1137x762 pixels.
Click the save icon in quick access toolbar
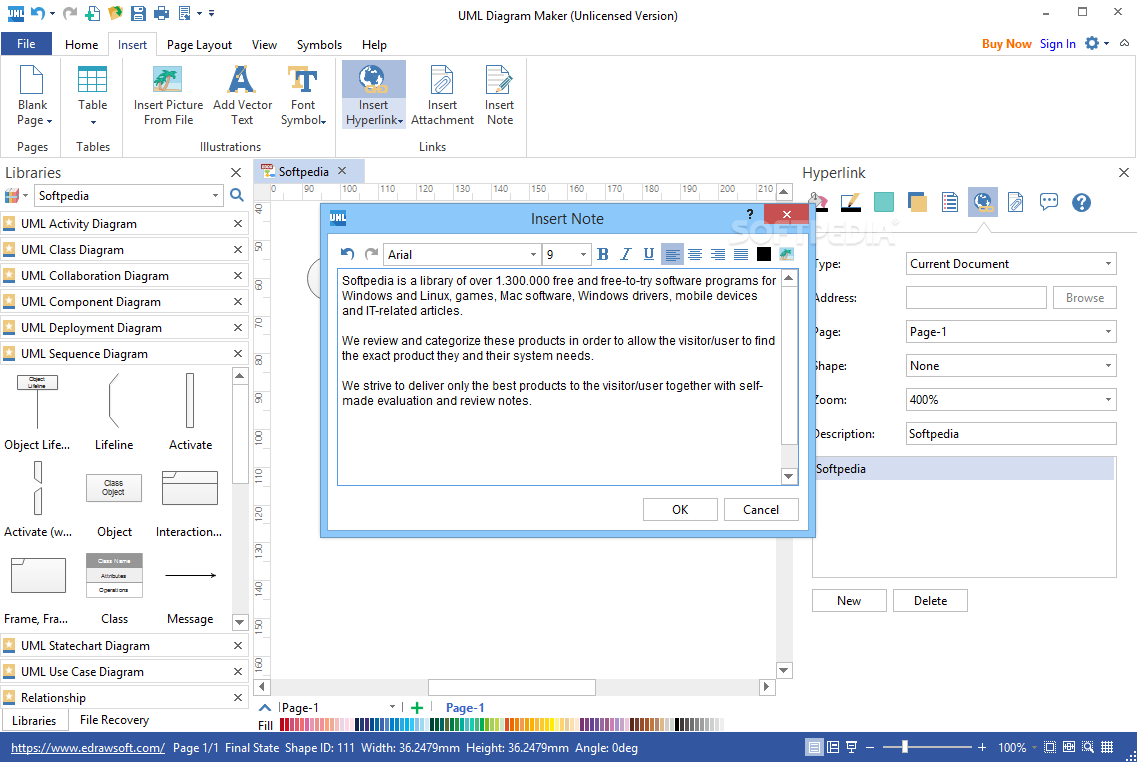(138, 13)
